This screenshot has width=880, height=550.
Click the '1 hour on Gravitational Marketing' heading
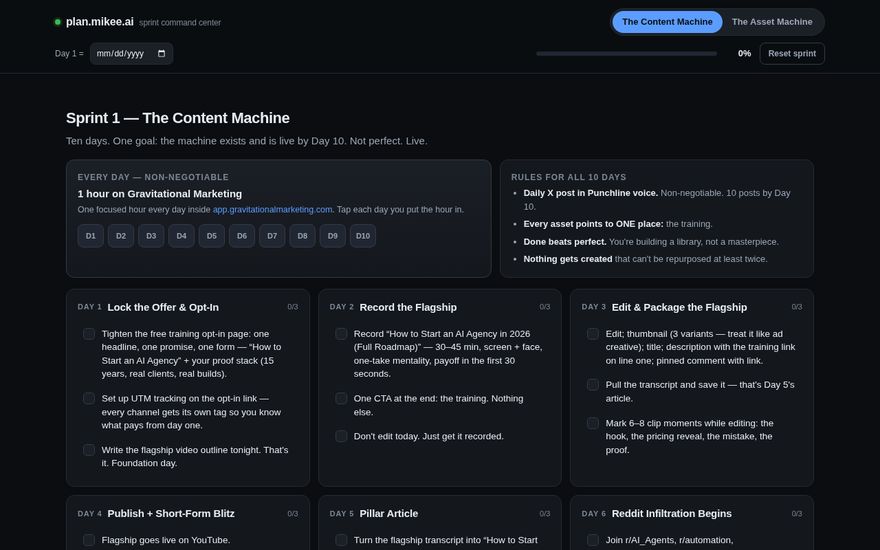coord(159,194)
